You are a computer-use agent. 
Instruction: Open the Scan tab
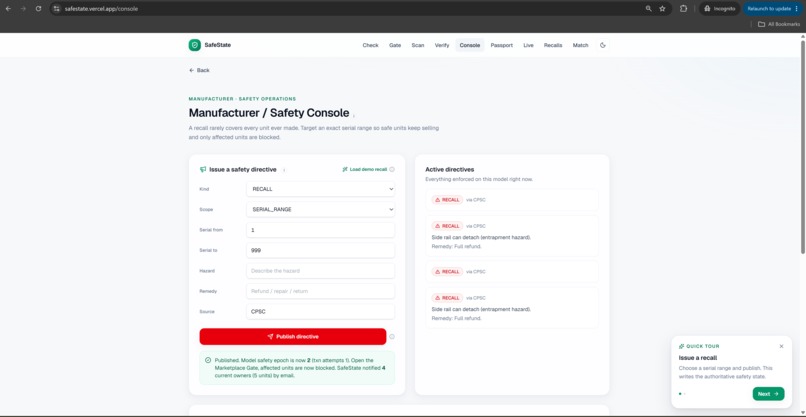click(418, 45)
